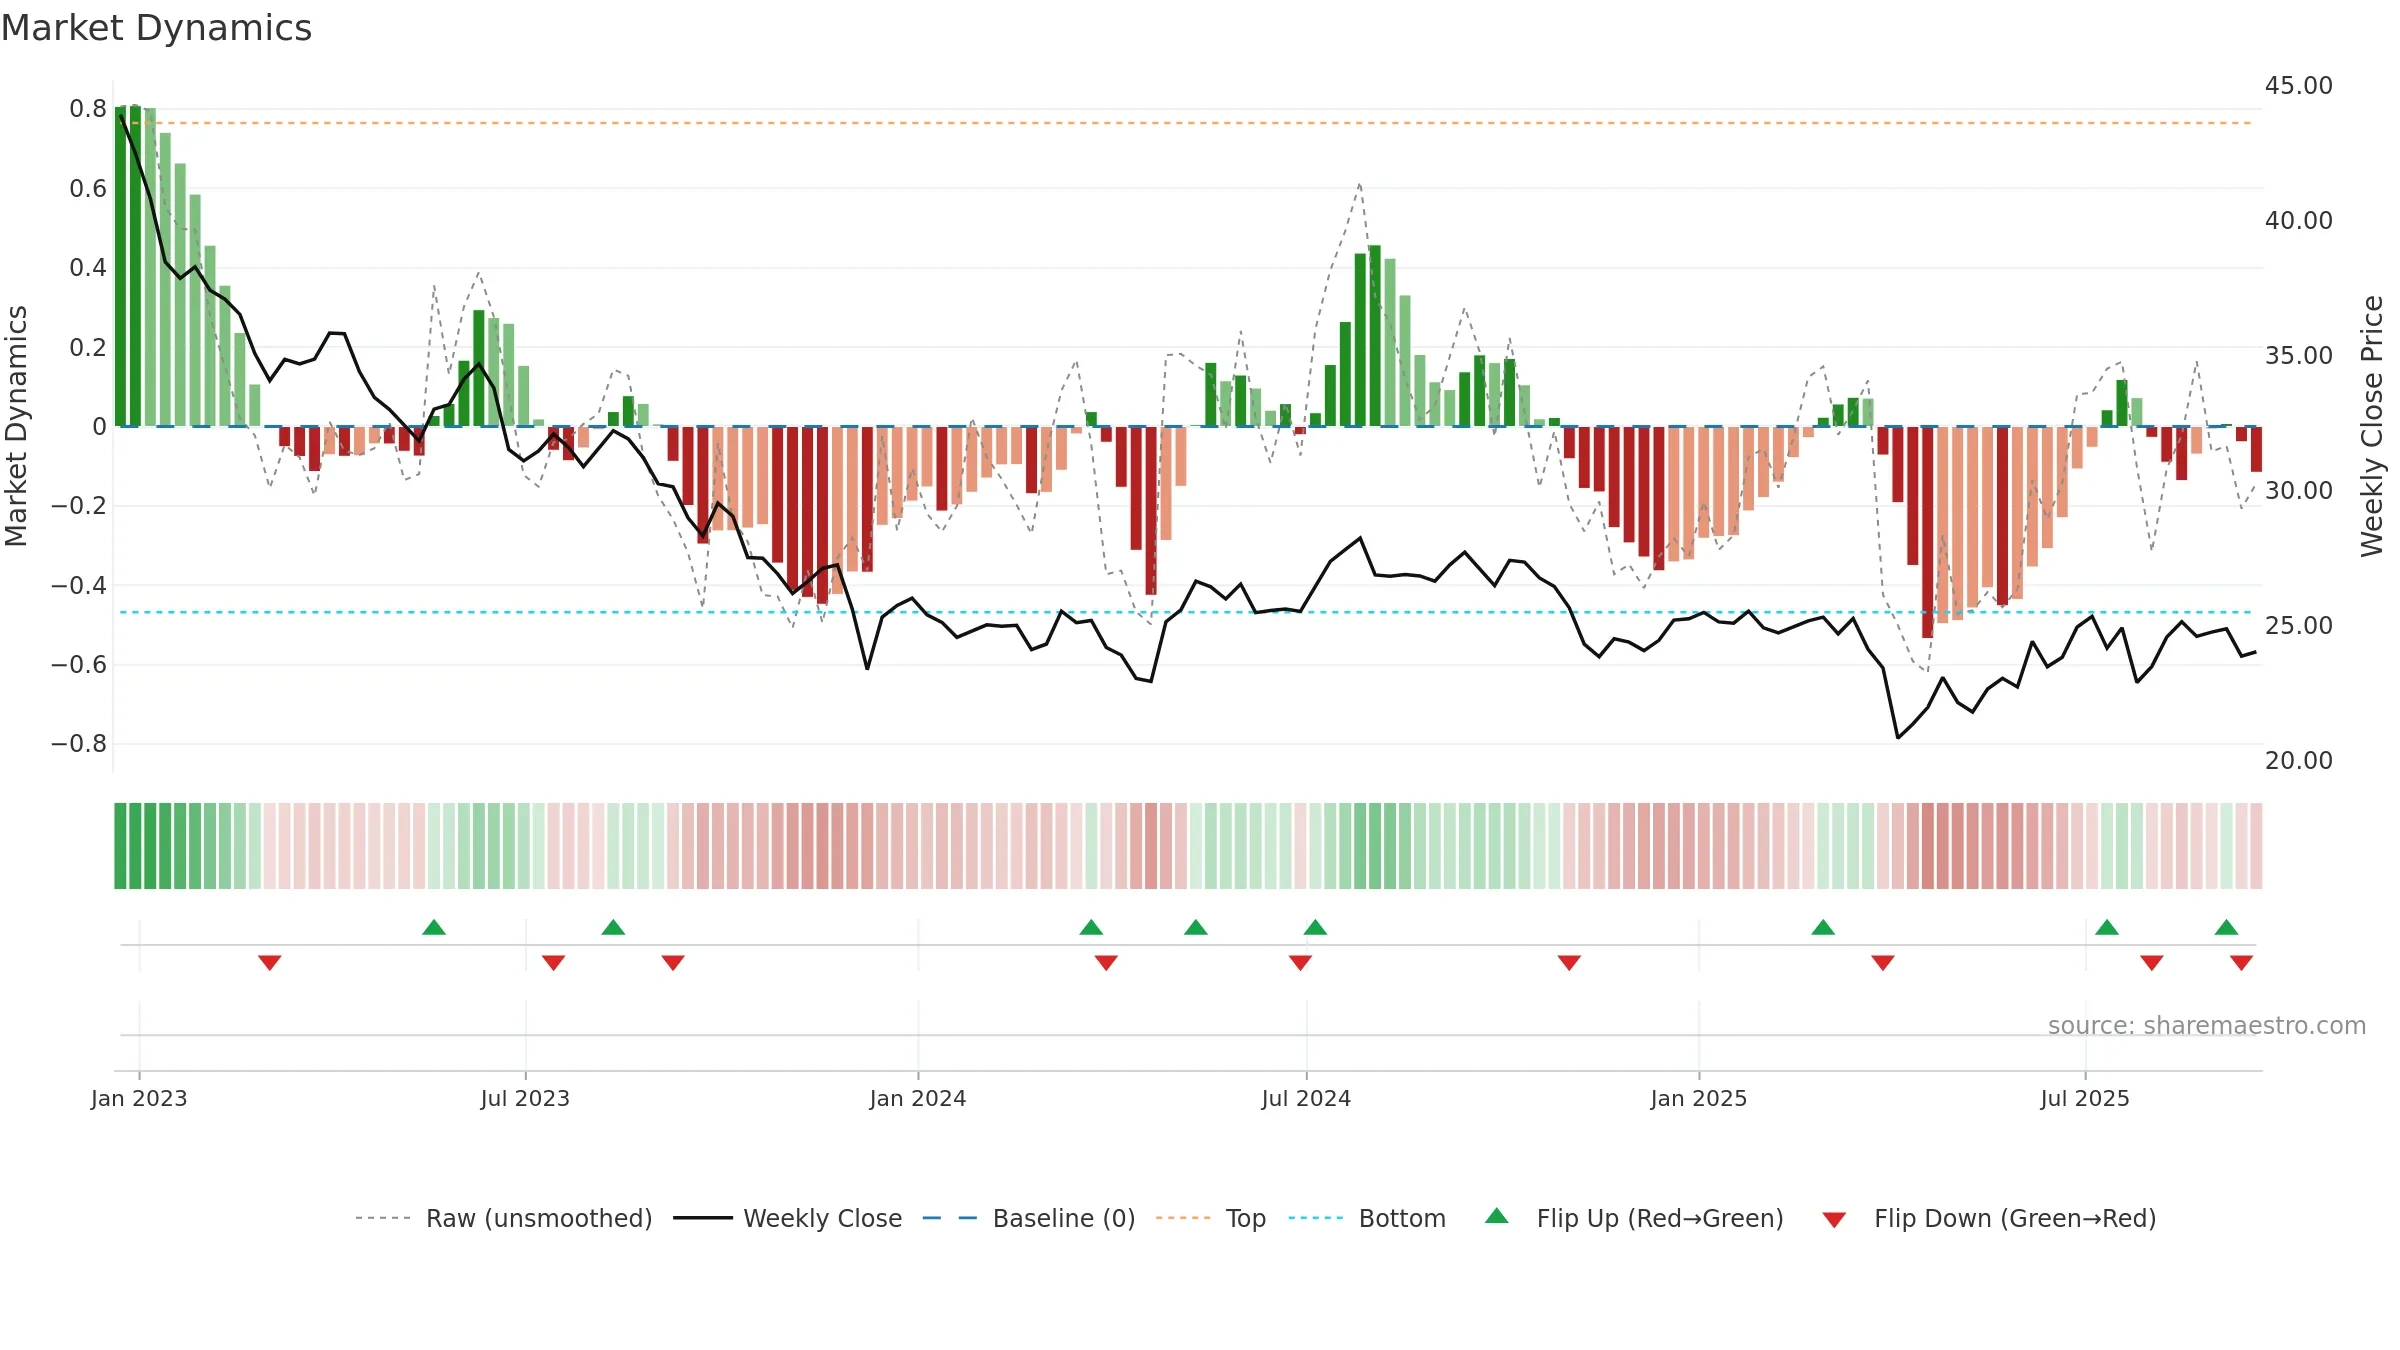The height and width of the screenshot is (1350, 2400).
Task: Click the 35.00 tick on the price axis
Action: point(2299,355)
